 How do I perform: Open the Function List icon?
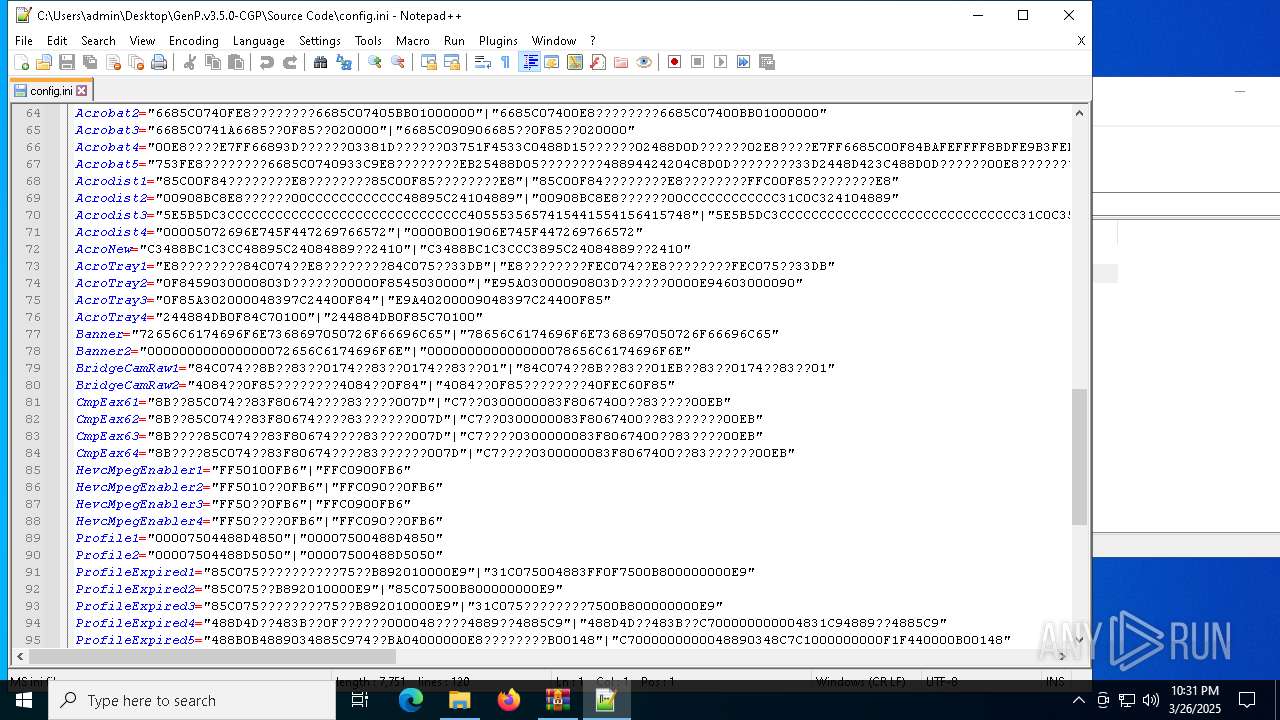click(x=598, y=62)
